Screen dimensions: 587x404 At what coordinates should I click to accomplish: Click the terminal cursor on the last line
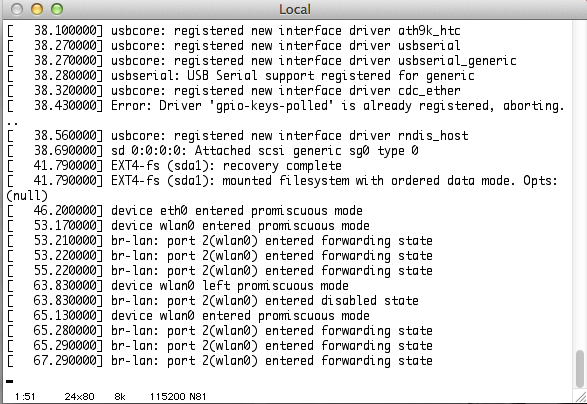pyautogui.click(x=10, y=382)
